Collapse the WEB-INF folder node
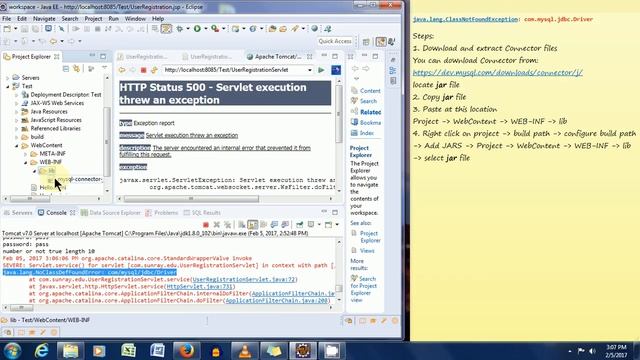This screenshot has height=360, width=640. [x=26, y=162]
